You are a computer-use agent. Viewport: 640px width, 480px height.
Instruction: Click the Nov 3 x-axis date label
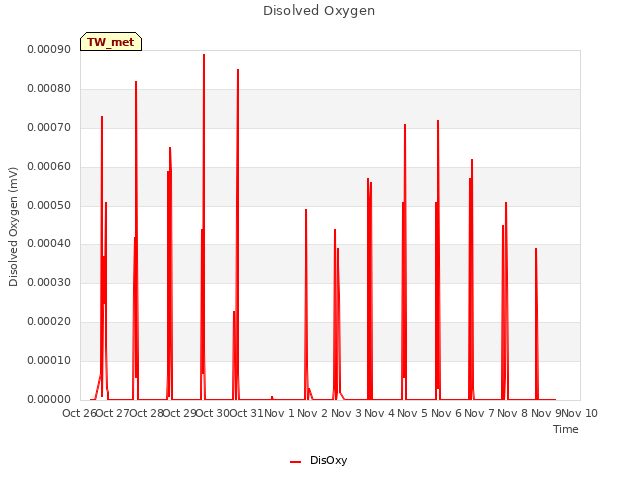346,413
